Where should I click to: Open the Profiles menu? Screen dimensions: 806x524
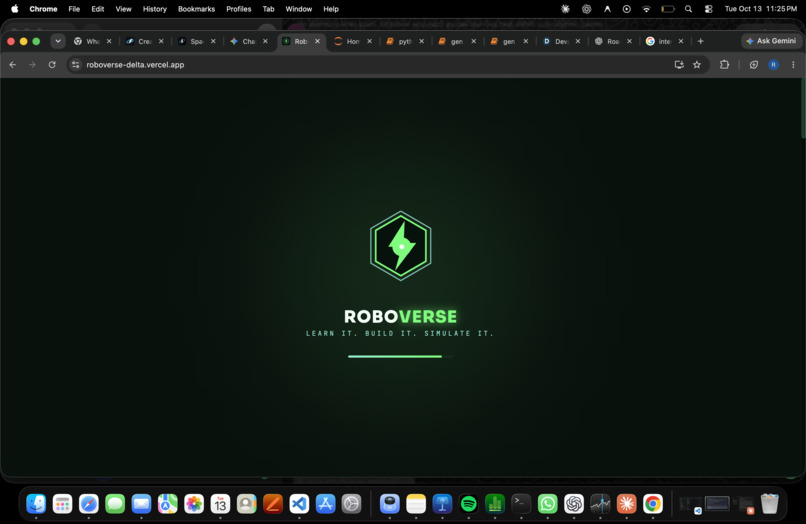tap(239, 9)
